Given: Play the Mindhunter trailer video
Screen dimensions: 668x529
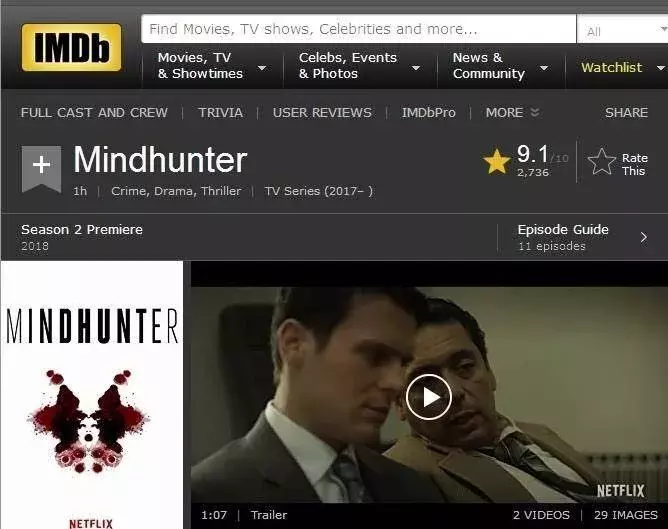Looking at the screenshot, I should tap(429, 397).
